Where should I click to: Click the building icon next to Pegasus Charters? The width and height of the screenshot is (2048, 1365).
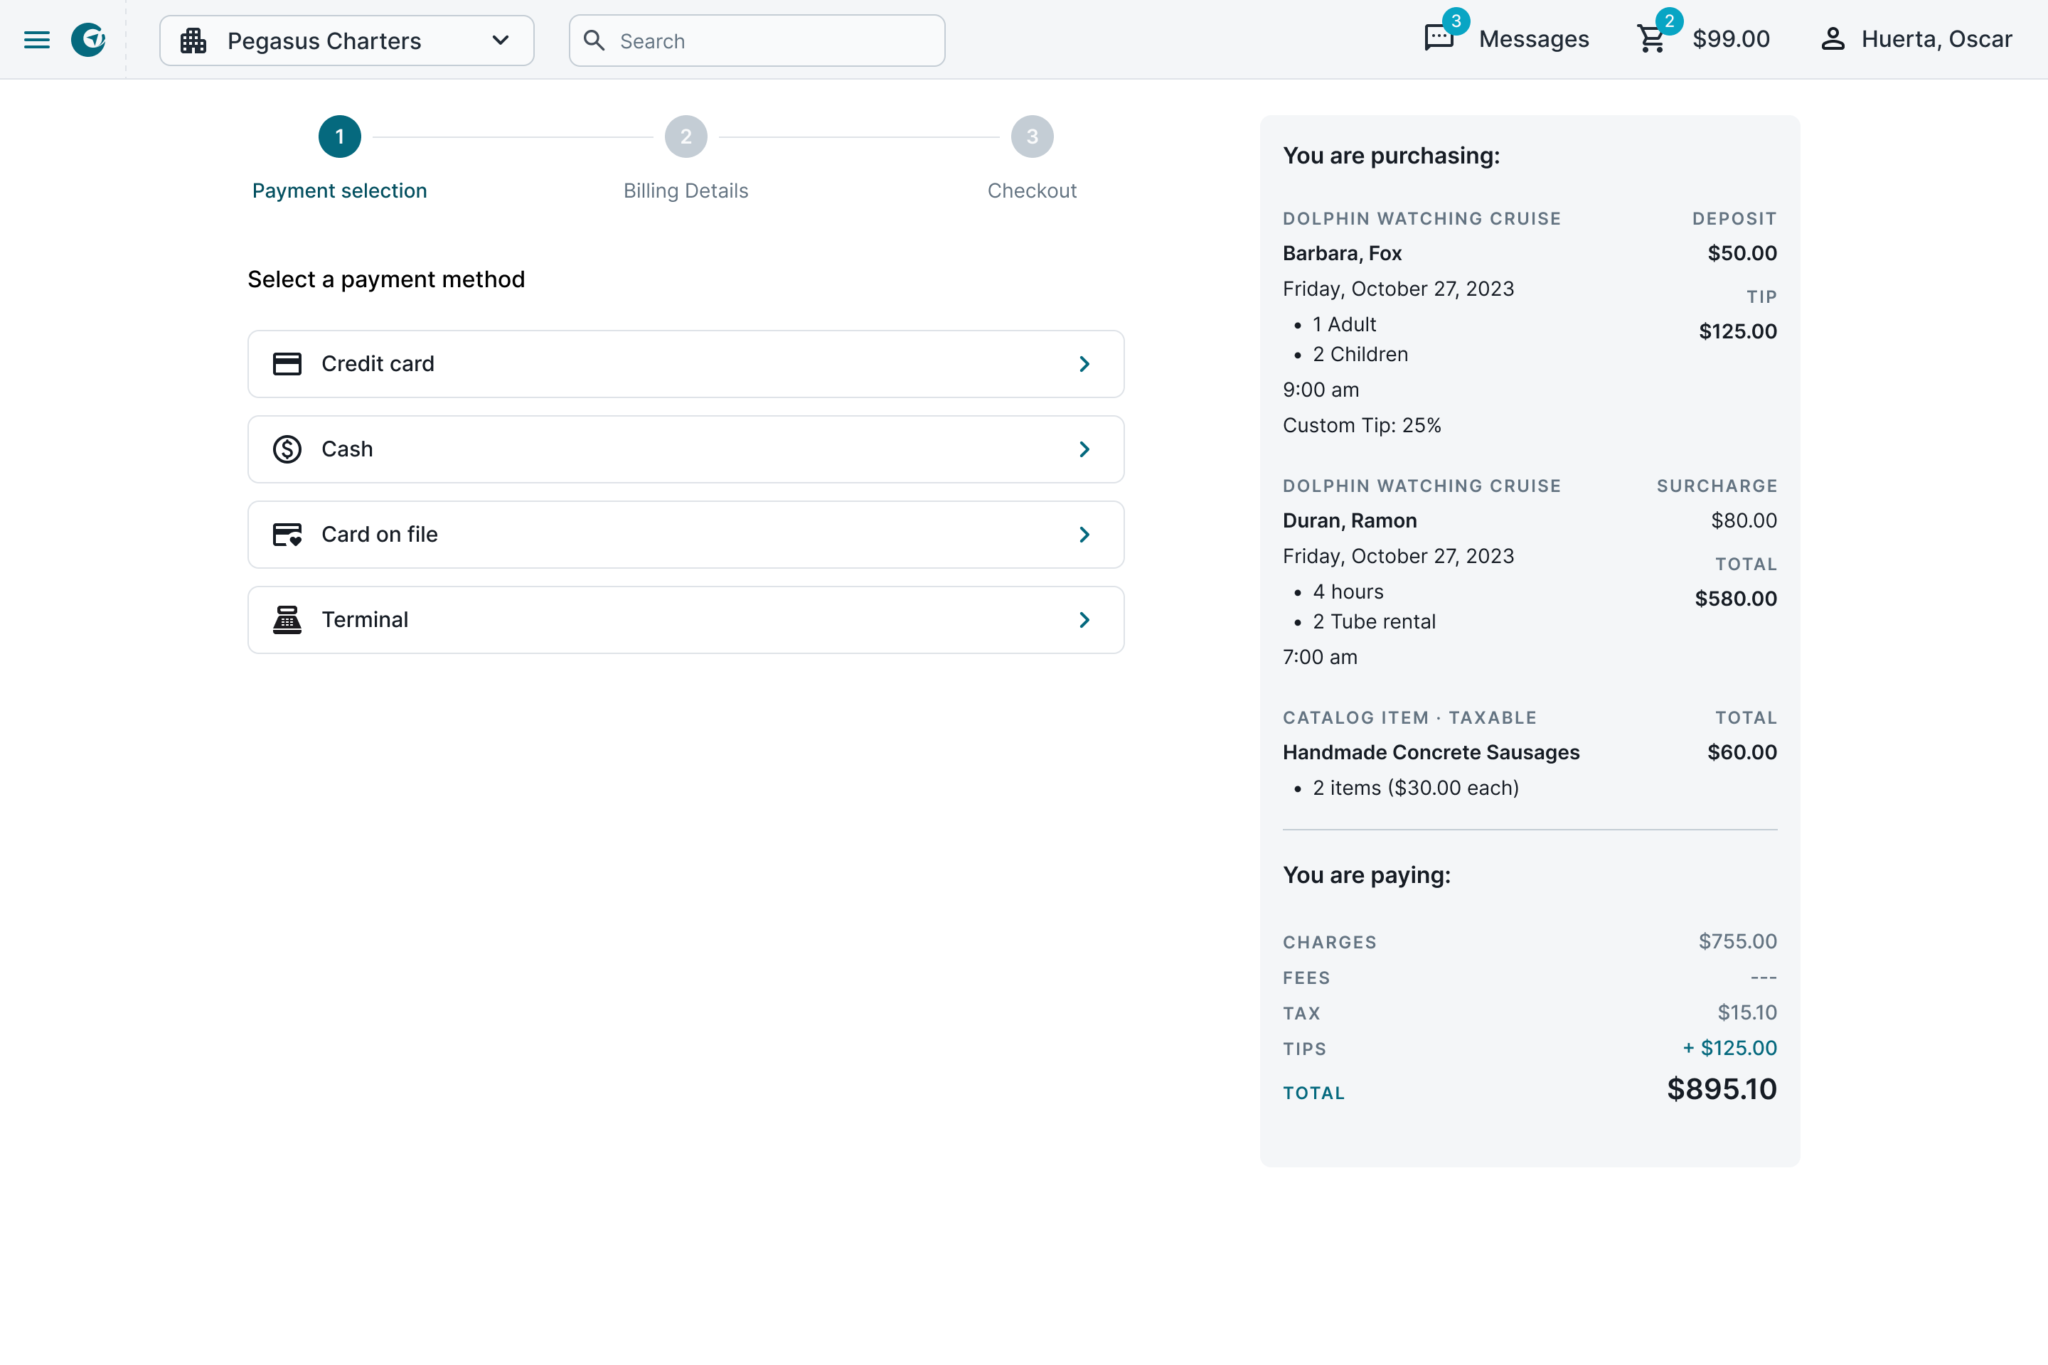[194, 41]
